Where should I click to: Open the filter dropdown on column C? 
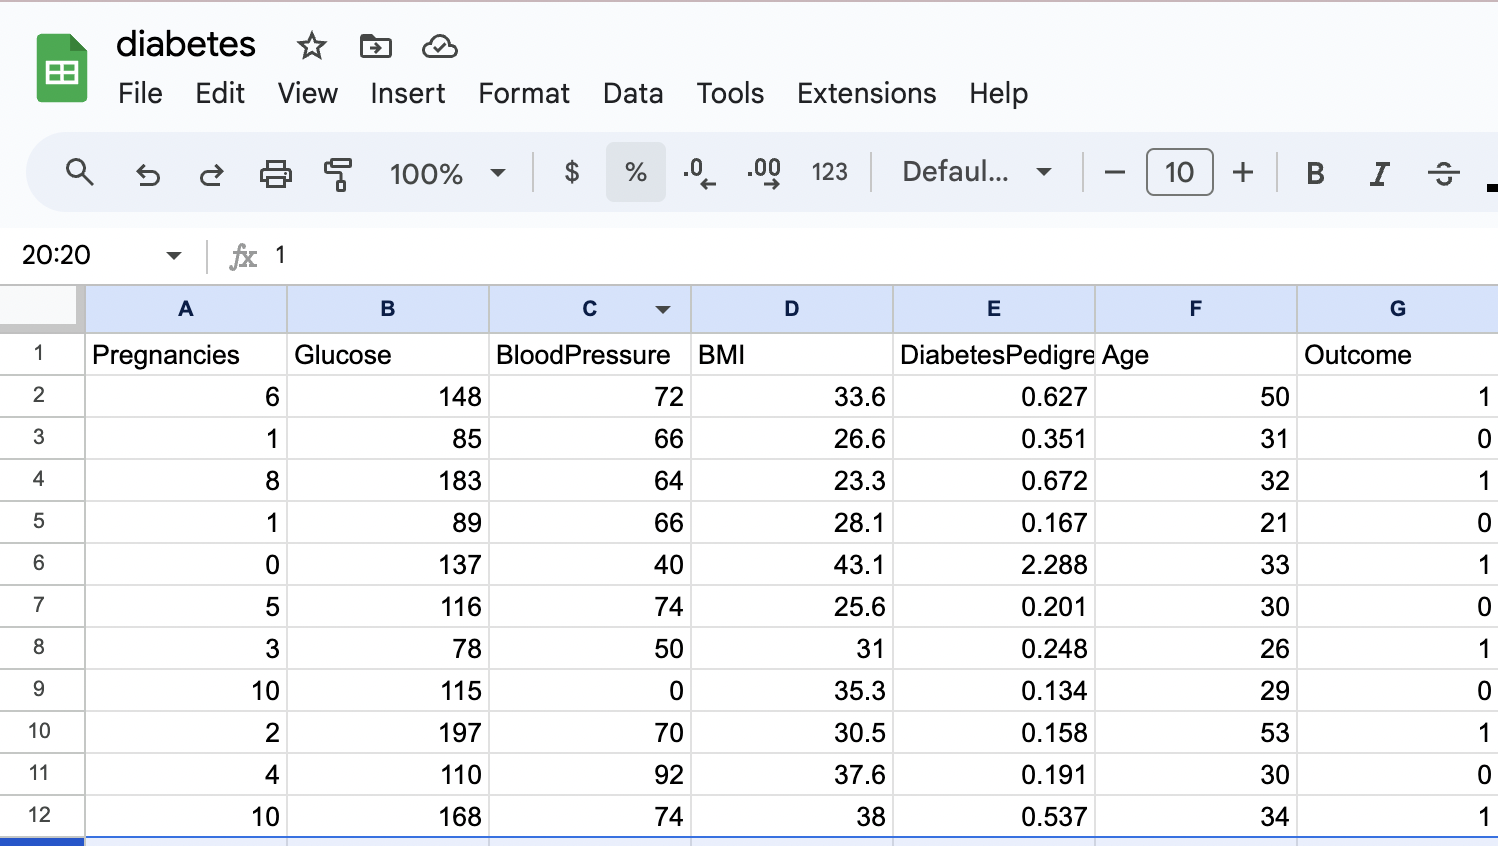[x=663, y=310]
